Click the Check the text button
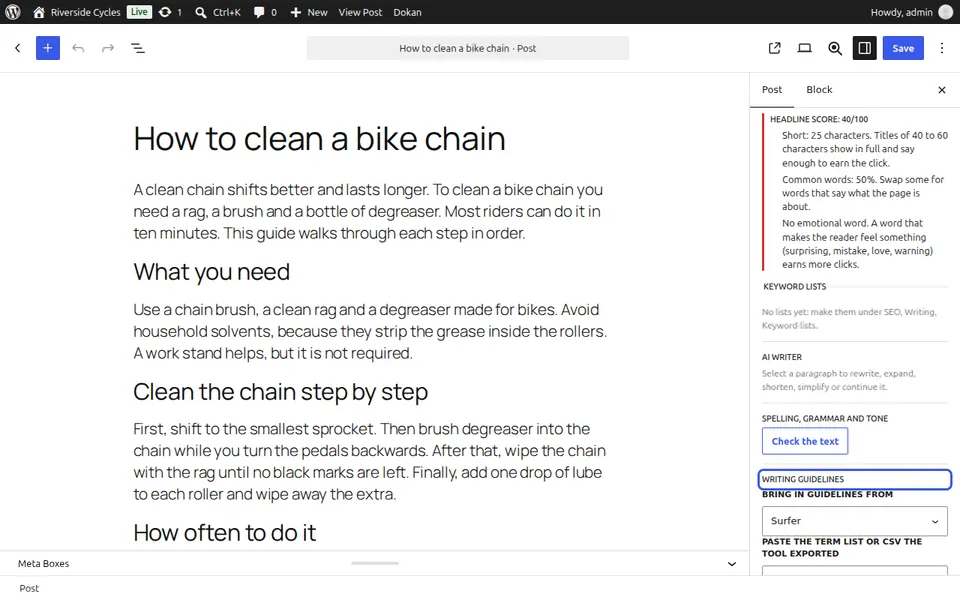The width and height of the screenshot is (960, 600). pyautogui.click(x=805, y=441)
